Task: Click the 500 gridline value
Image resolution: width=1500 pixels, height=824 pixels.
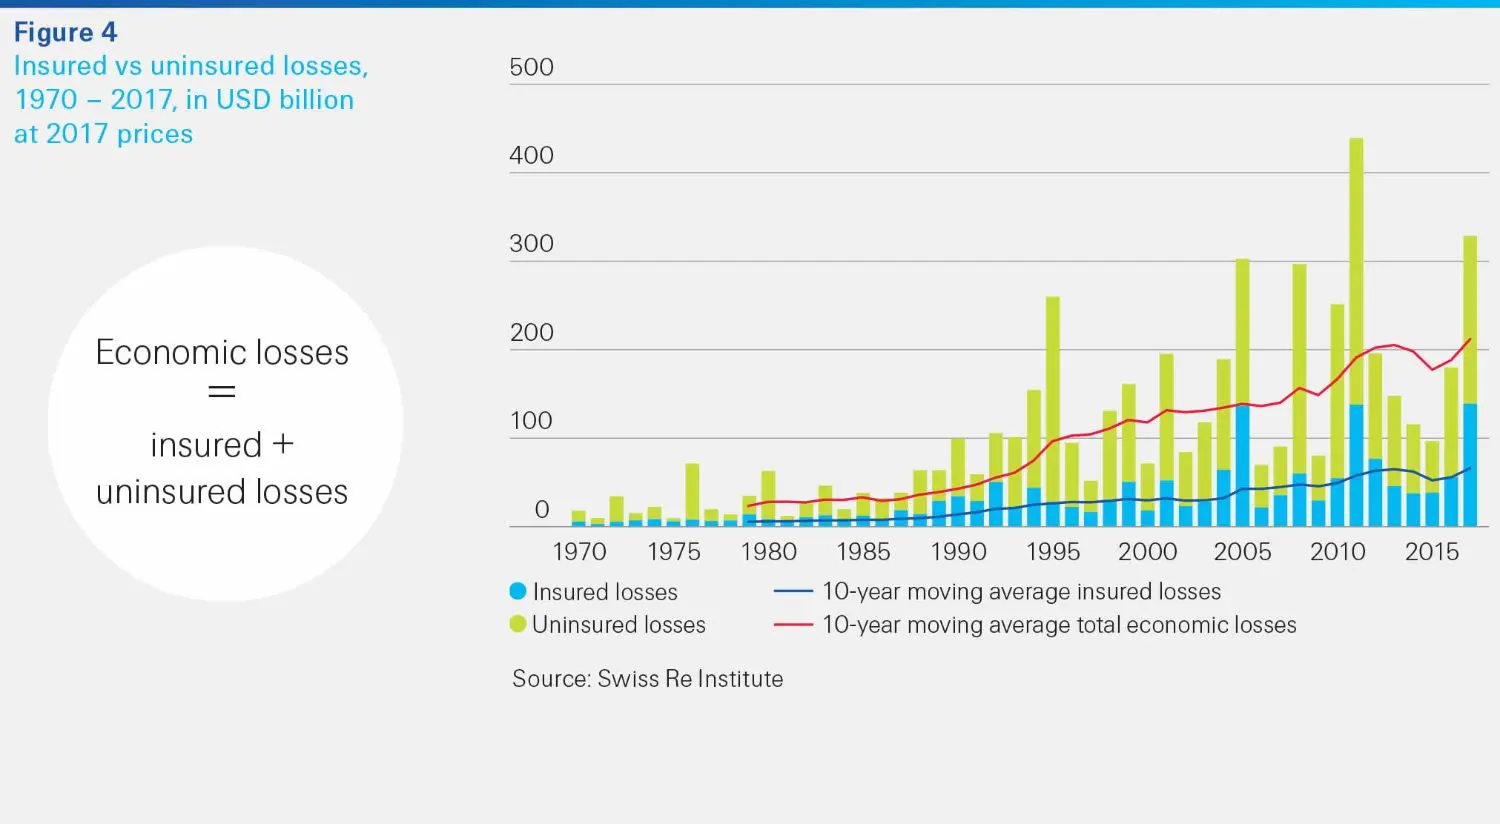Action: coord(531,67)
